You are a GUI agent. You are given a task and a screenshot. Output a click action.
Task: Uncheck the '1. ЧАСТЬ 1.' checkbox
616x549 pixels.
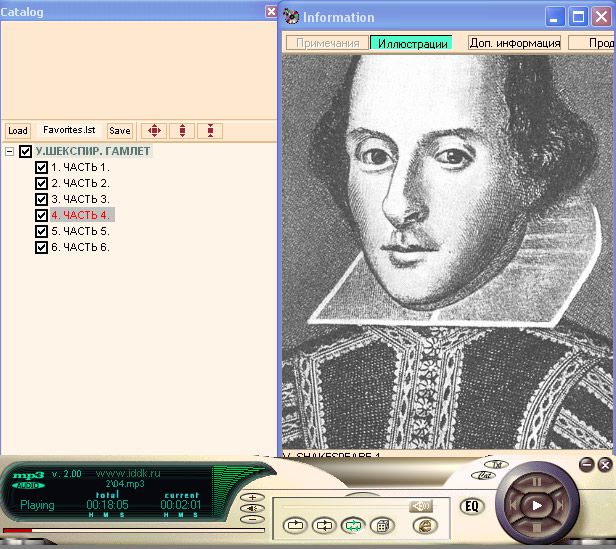click(41, 167)
